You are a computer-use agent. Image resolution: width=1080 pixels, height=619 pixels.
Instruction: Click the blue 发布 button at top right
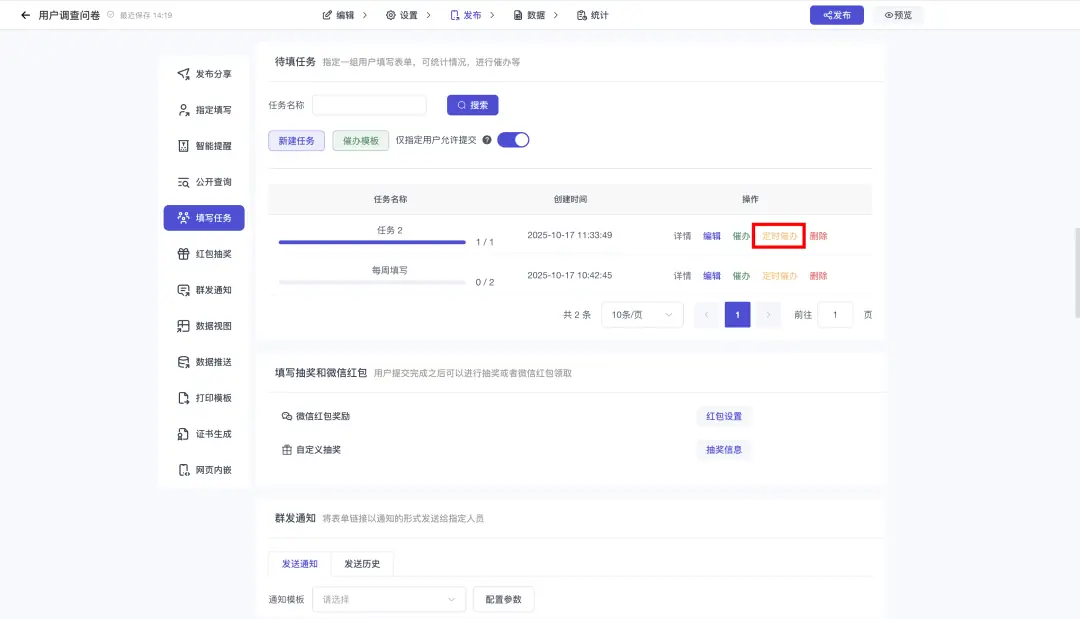[x=837, y=15]
